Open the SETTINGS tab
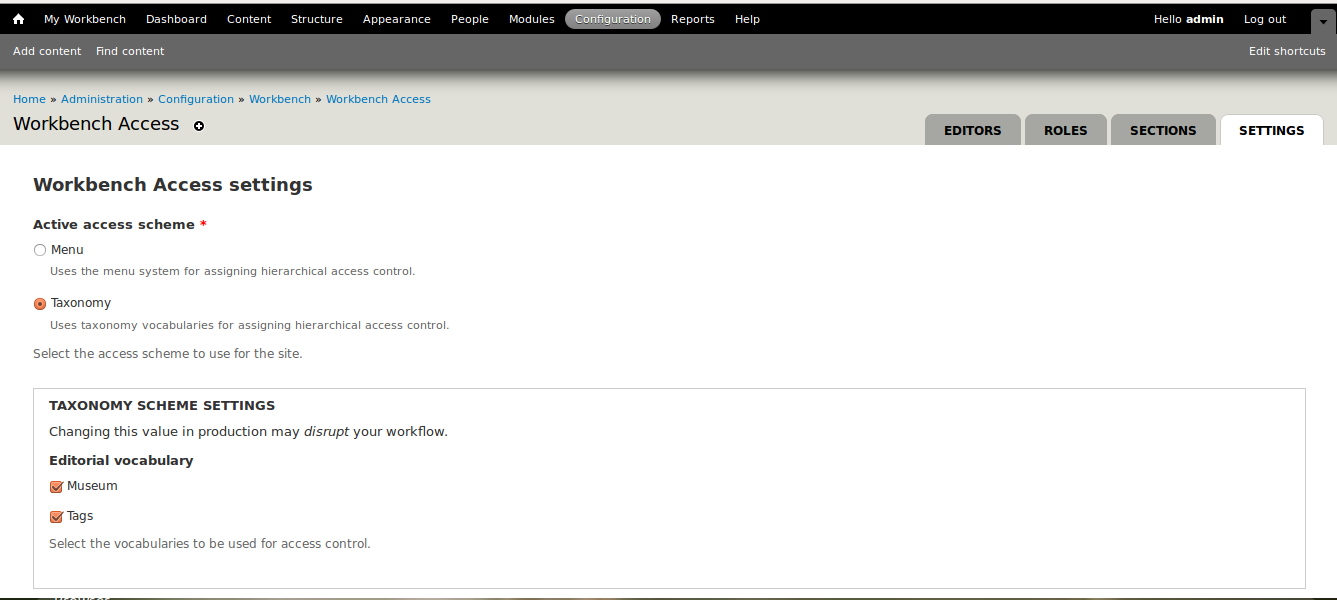This screenshot has width=1337, height=600. (x=1271, y=130)
